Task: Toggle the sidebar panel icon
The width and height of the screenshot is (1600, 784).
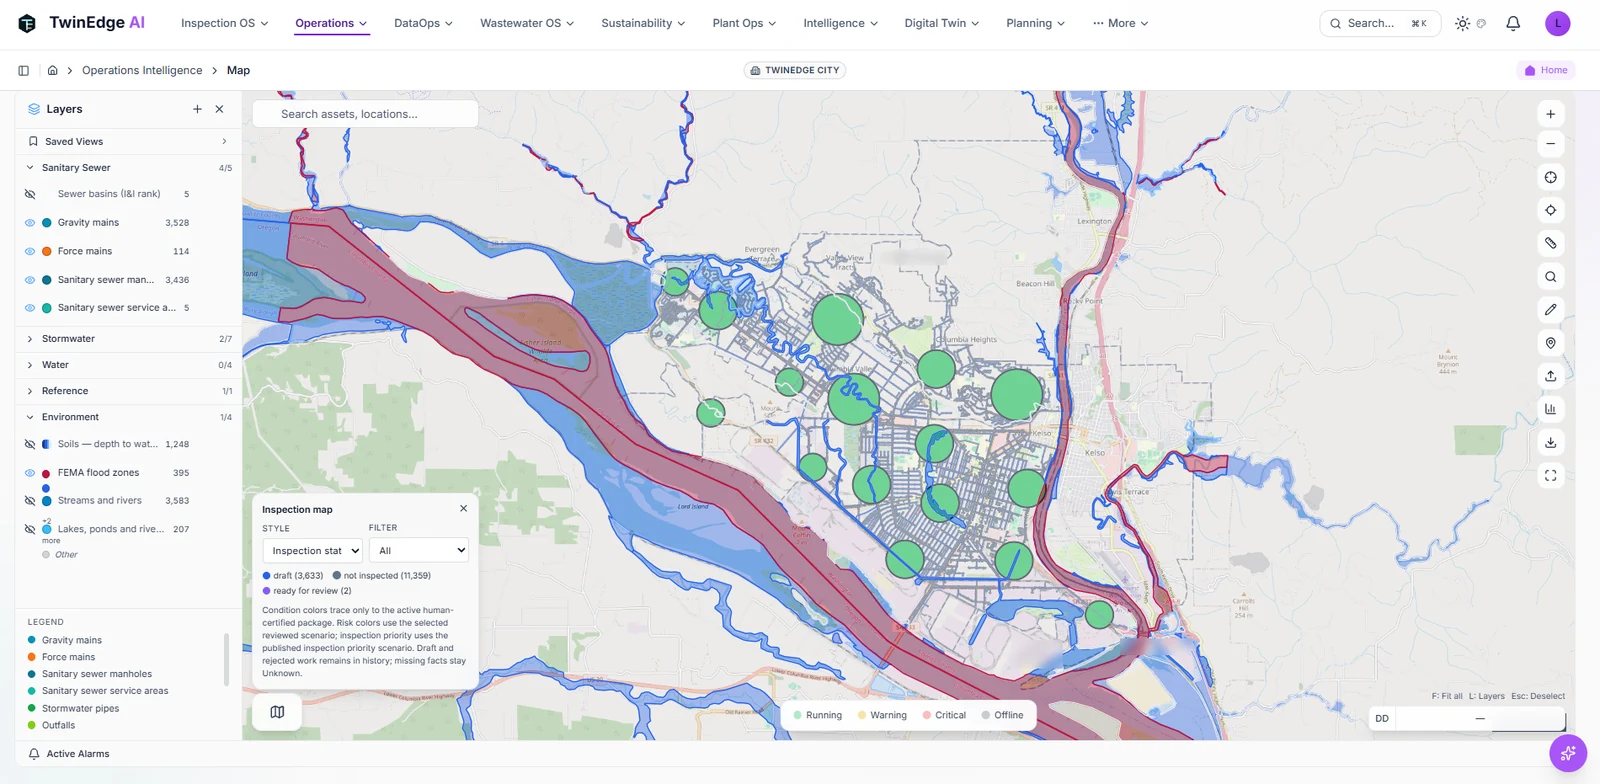Action: 24,70
